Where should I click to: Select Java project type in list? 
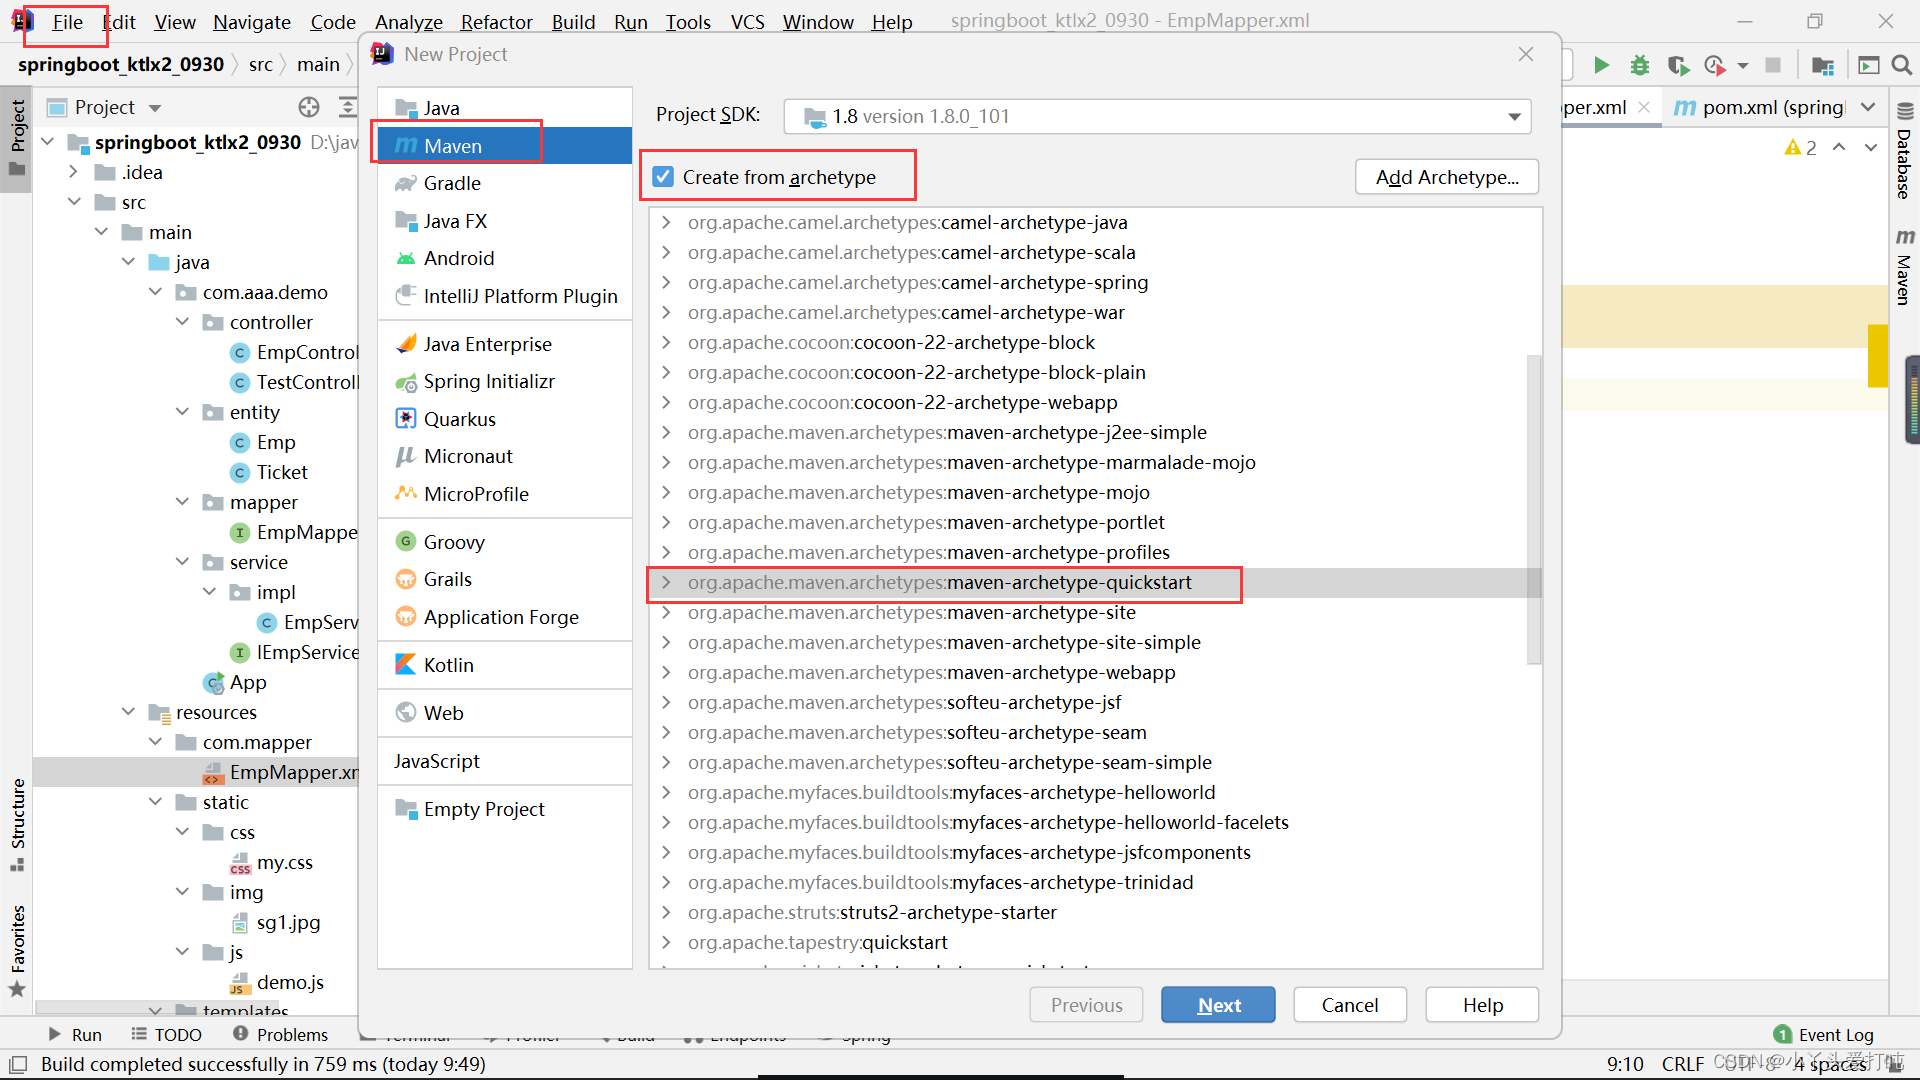click(x=505, y=108)
